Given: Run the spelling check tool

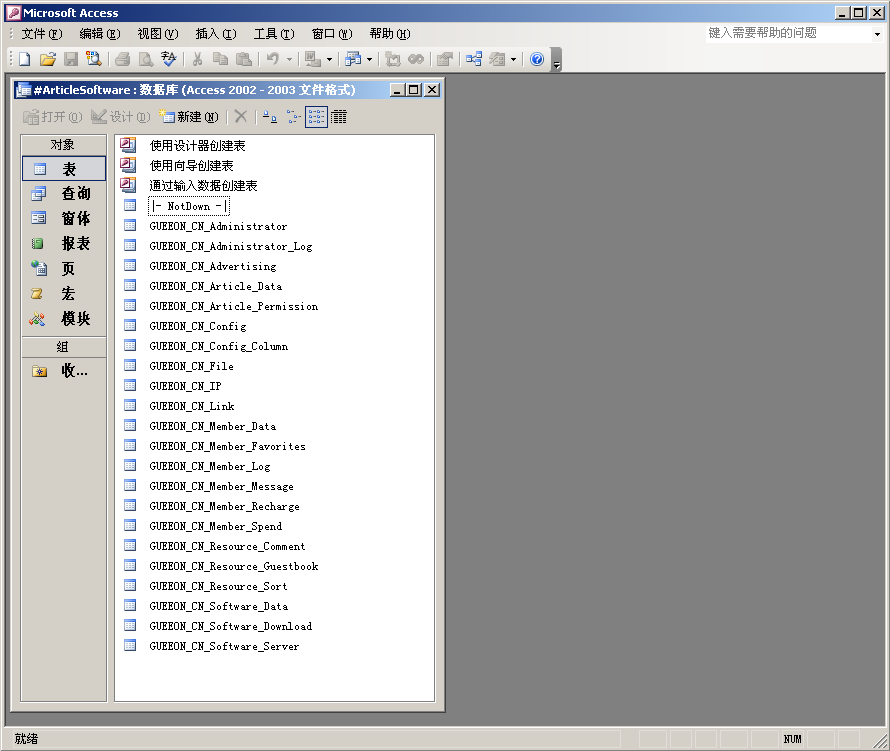Looking at the screenshot, I should (168, 60).
